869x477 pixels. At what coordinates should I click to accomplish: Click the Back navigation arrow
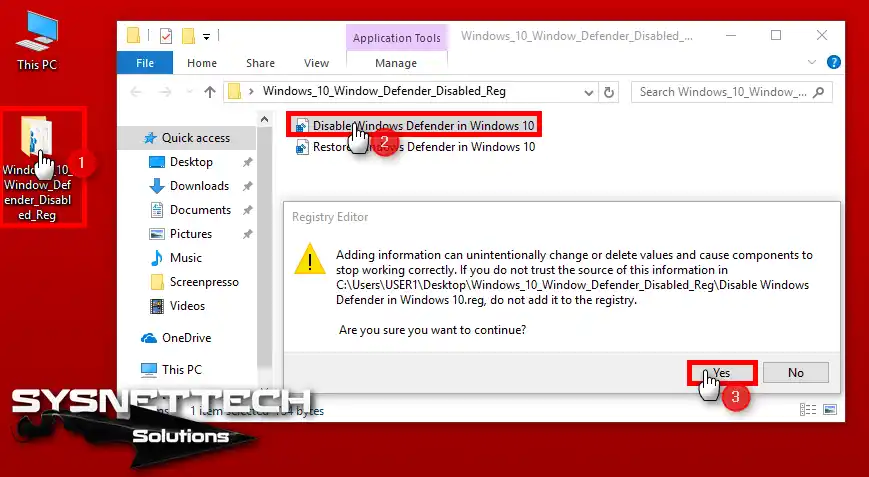pos(136,92)
